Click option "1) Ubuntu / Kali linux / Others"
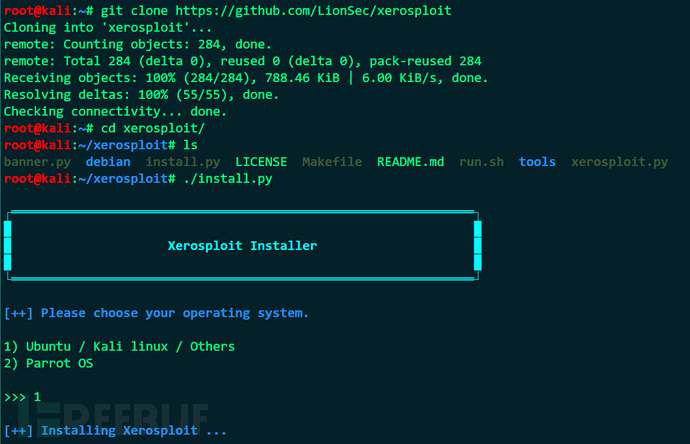This screenshot has width=690, height=444. pyautogui.click(x=119, y=347)
